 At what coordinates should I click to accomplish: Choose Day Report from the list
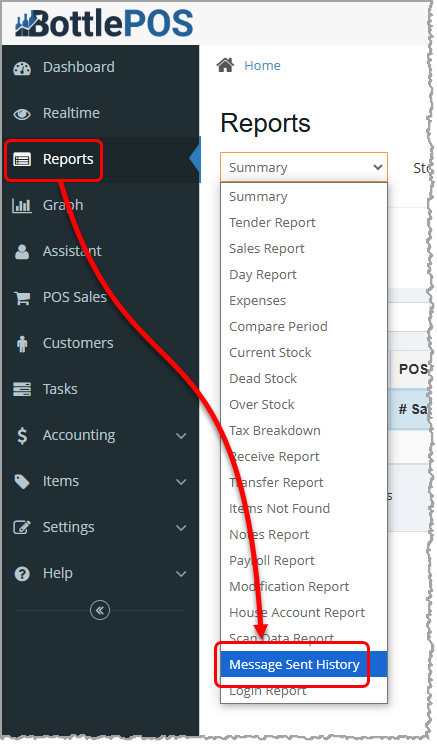pos(304,275)
